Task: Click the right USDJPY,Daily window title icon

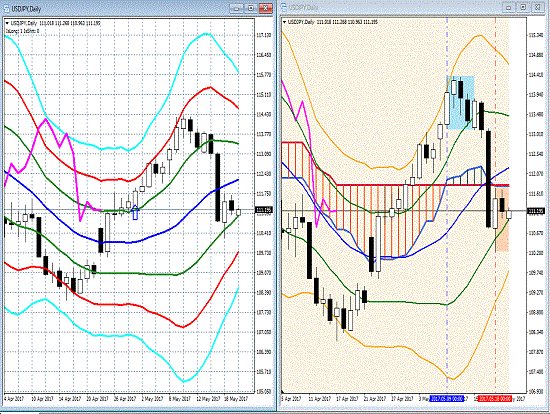Action: 284,7
